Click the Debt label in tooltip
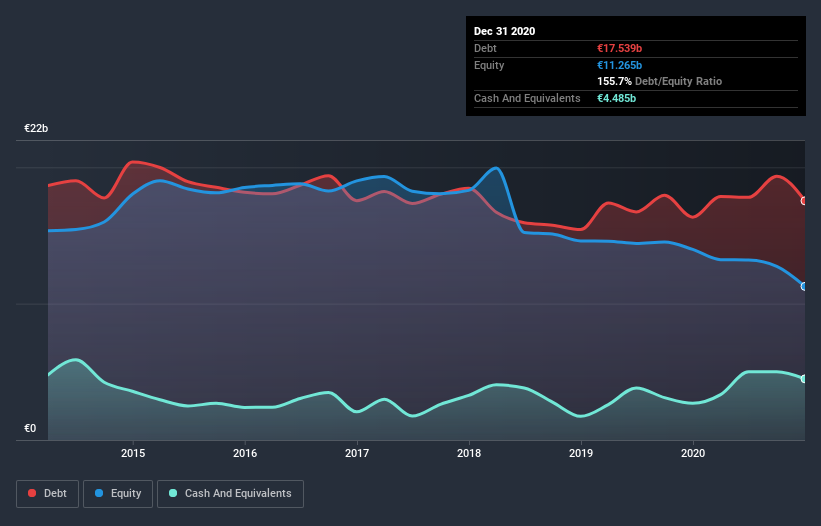821x526 pixels. [485, 48]
